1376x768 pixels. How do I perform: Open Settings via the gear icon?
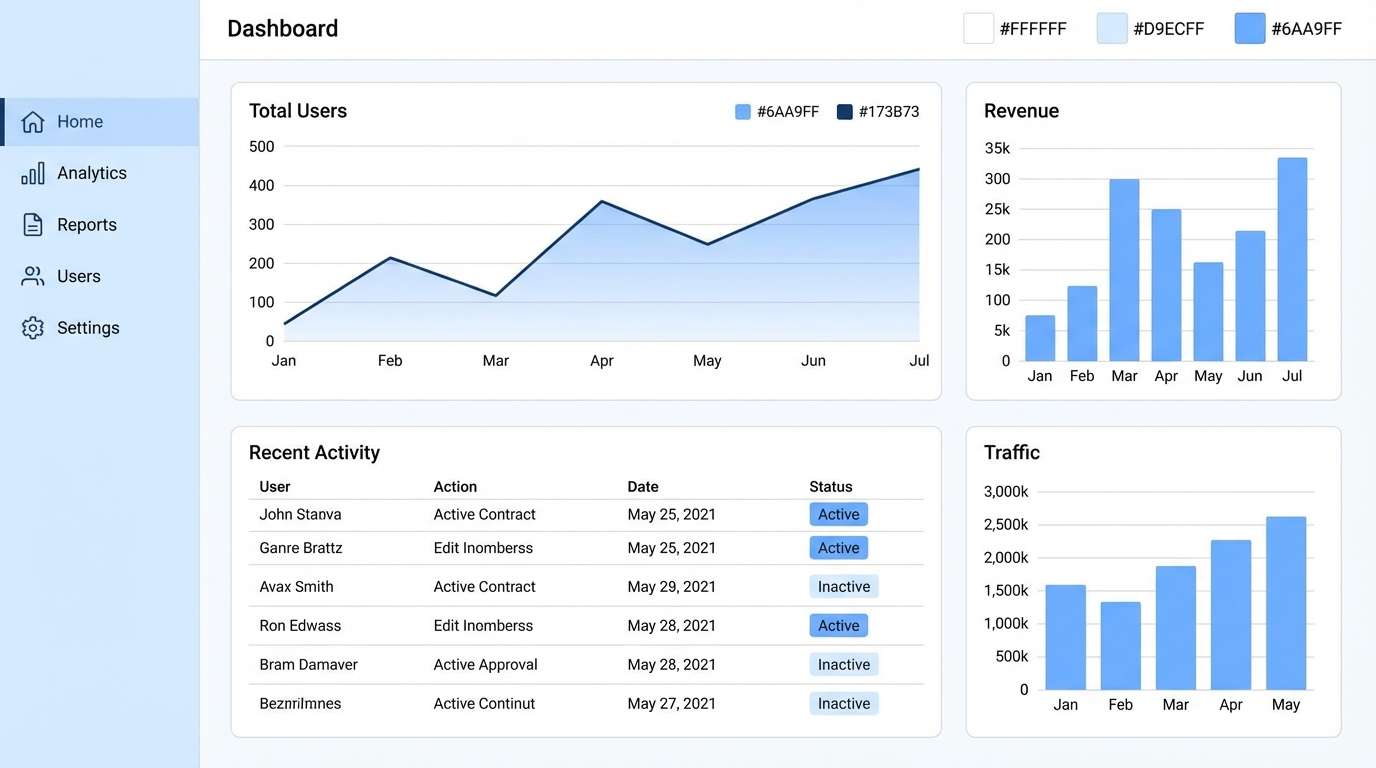tap(31, 327)
